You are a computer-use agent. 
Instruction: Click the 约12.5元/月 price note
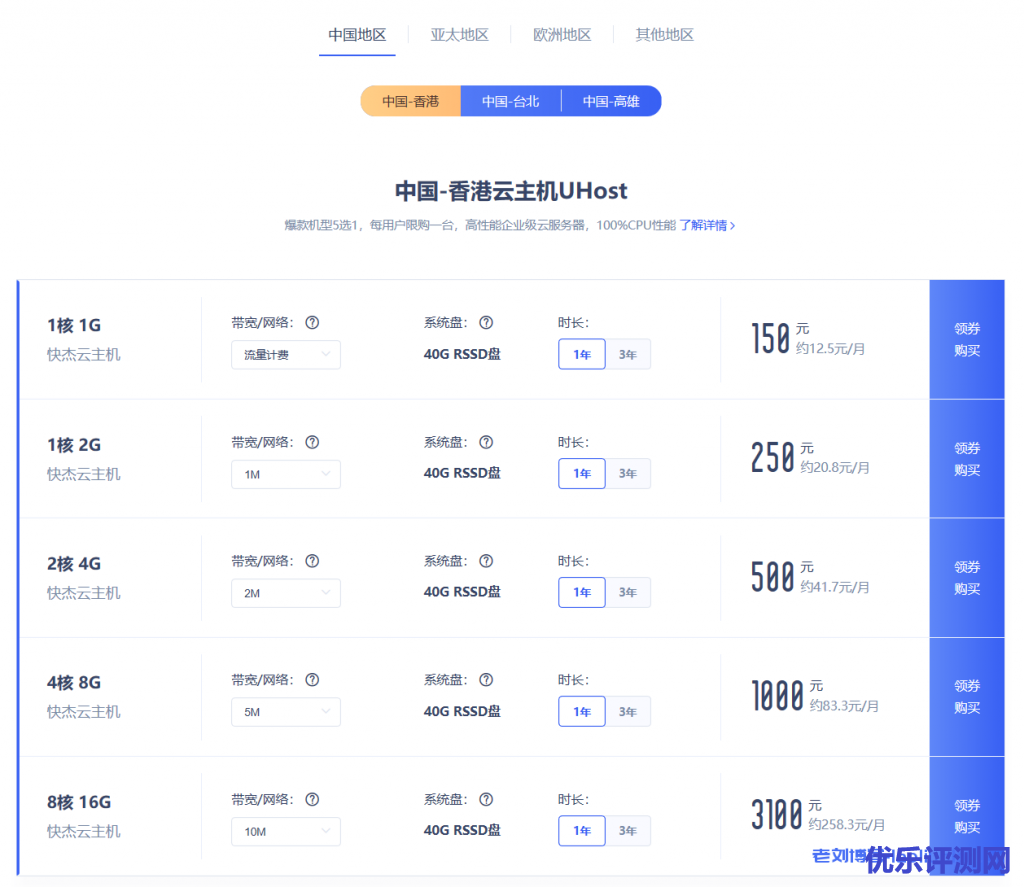[x=831, y=349]
